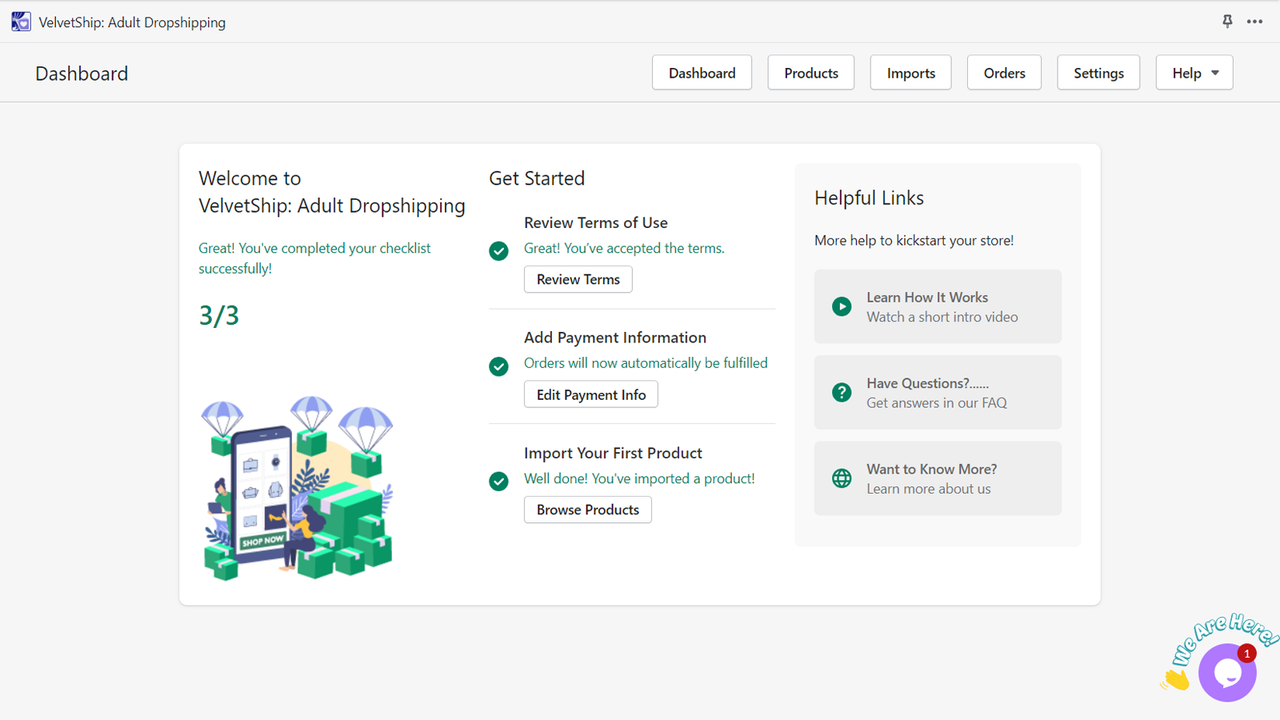Click Edit Payment Info
Viewport: 1280px width, 720px height.
590,394
